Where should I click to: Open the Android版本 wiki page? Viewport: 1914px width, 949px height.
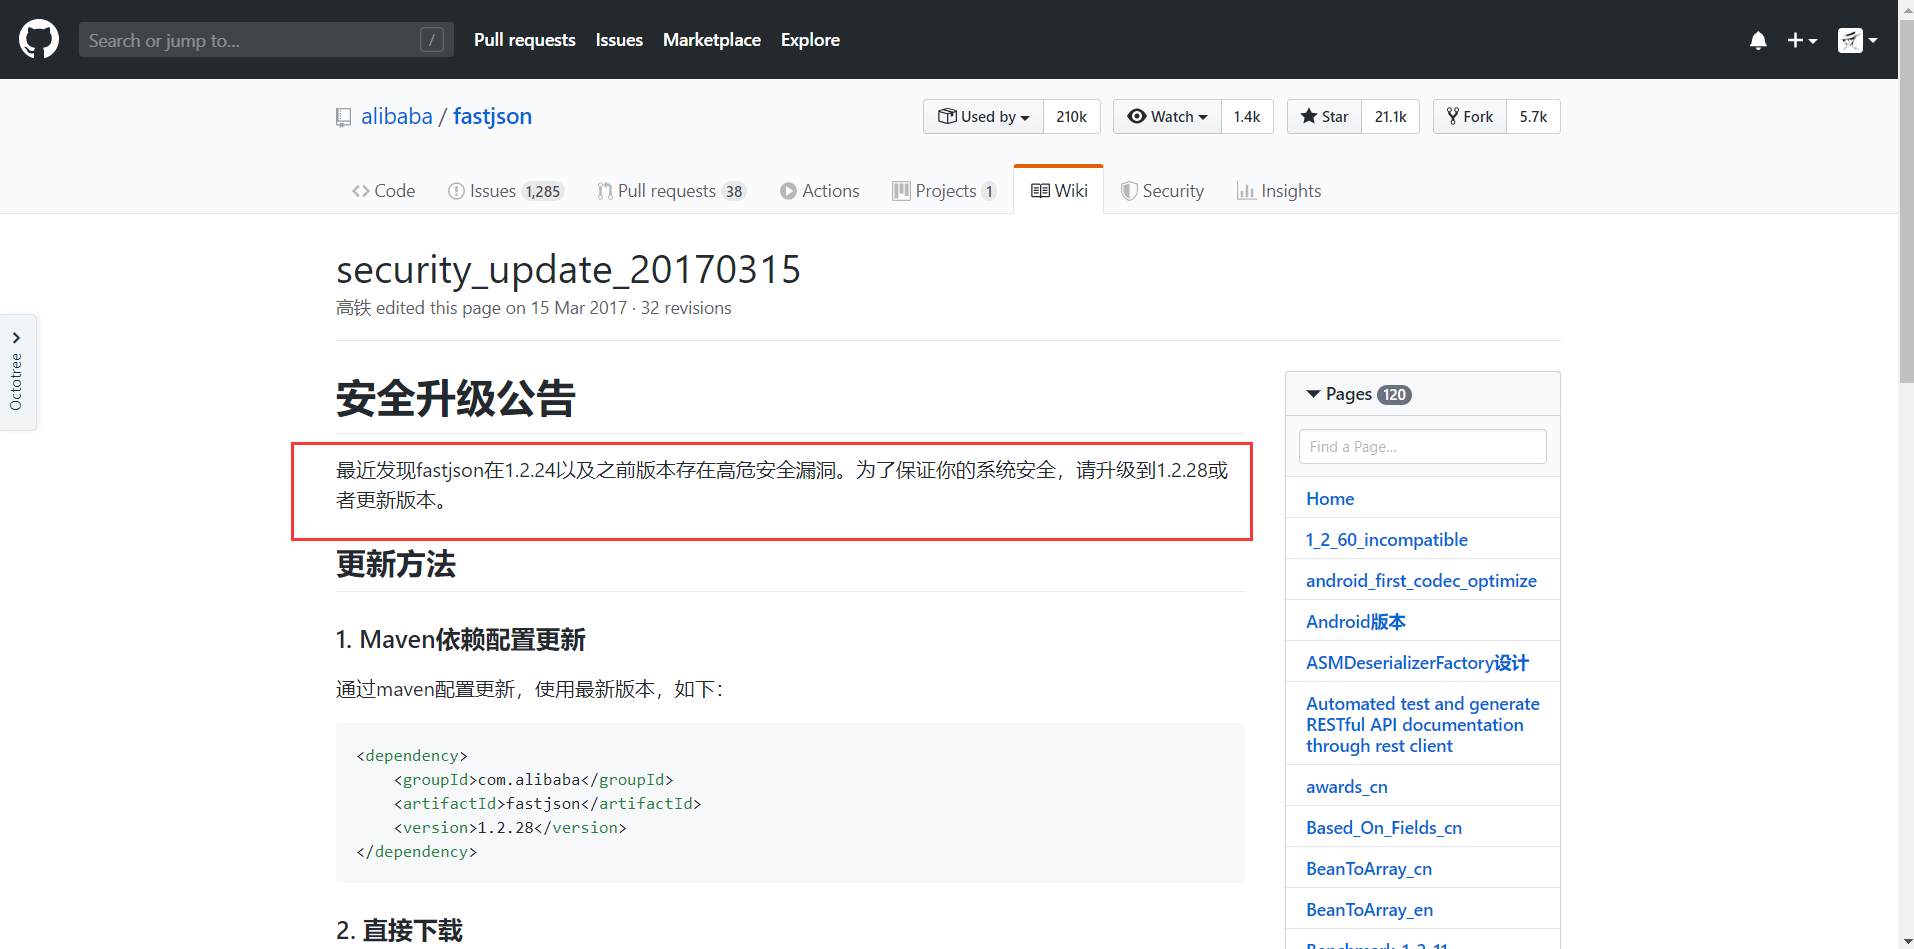pyautogui.click(x=1355, y=622)
